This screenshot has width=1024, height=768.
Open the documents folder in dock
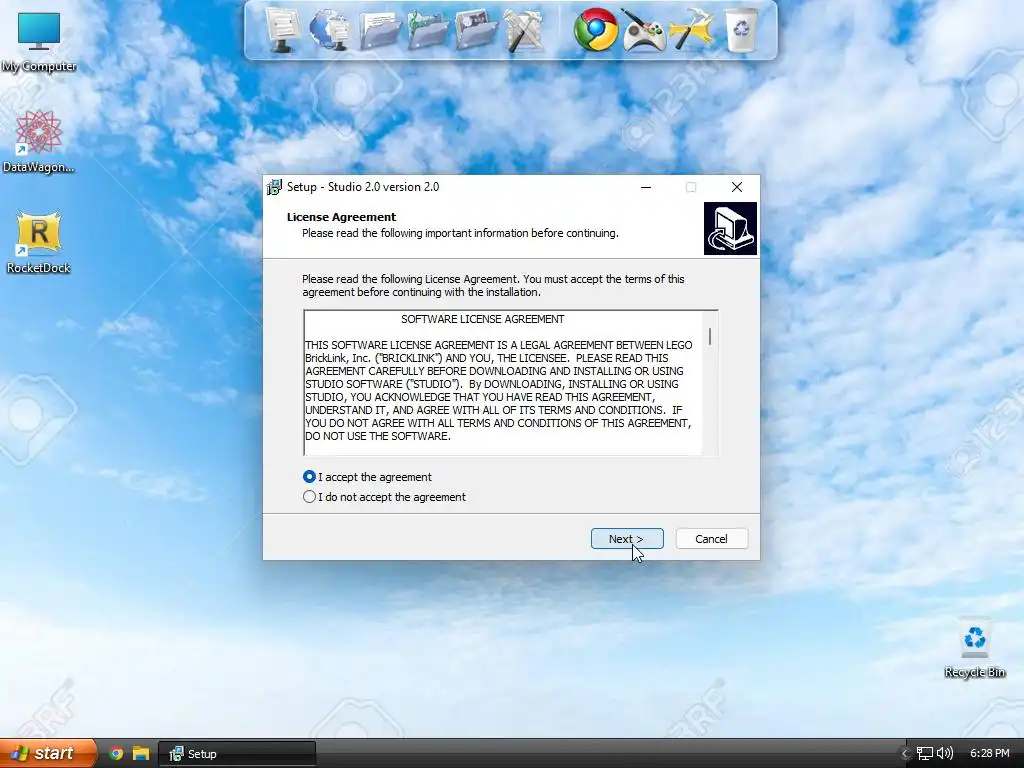click(x=379, y=30)
